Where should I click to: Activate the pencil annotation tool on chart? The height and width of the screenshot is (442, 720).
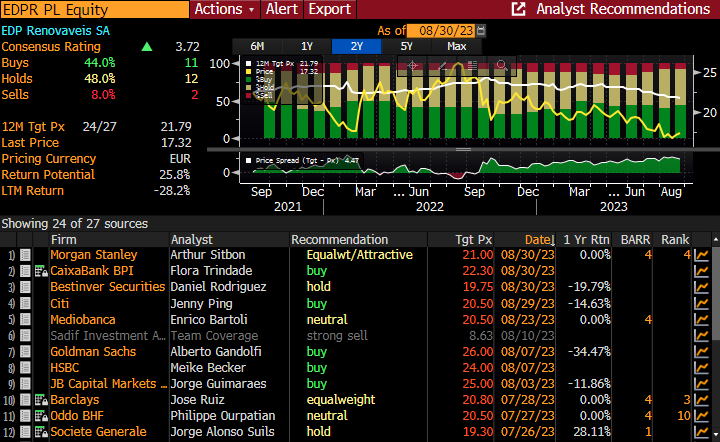(x=441, y=65)
